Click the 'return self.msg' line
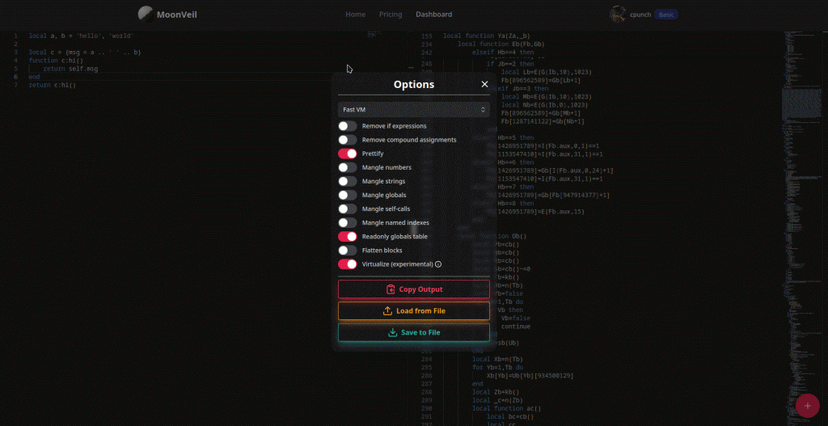The width and height of the screenshot is (828, 426). (x=70, y=69)
